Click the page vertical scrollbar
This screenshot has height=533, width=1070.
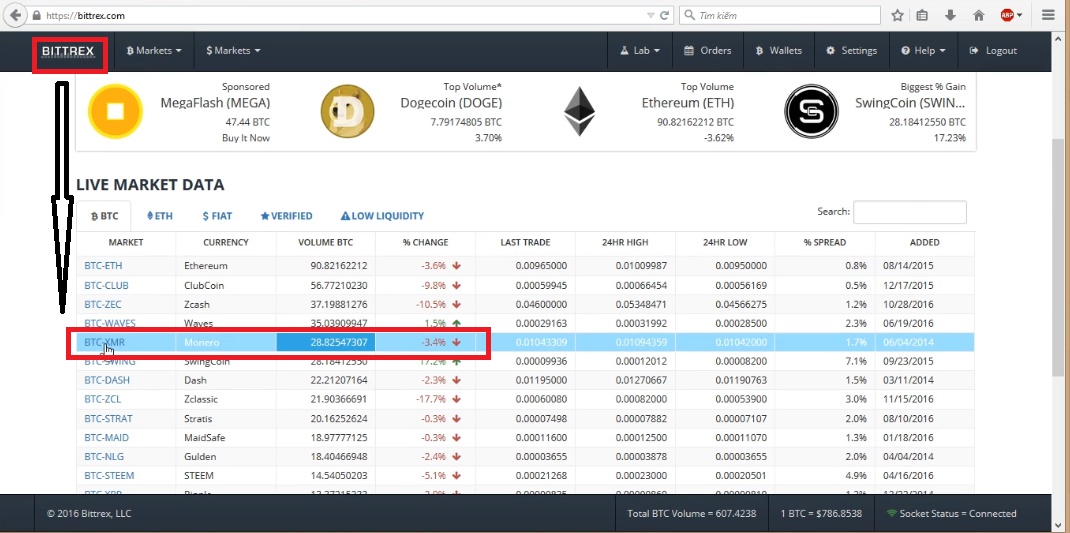pos(1057,258)
